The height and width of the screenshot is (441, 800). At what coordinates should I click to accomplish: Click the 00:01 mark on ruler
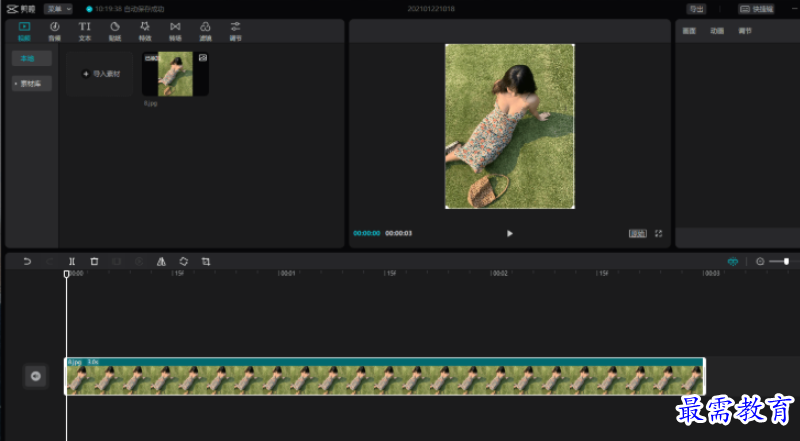click(287, 274)
